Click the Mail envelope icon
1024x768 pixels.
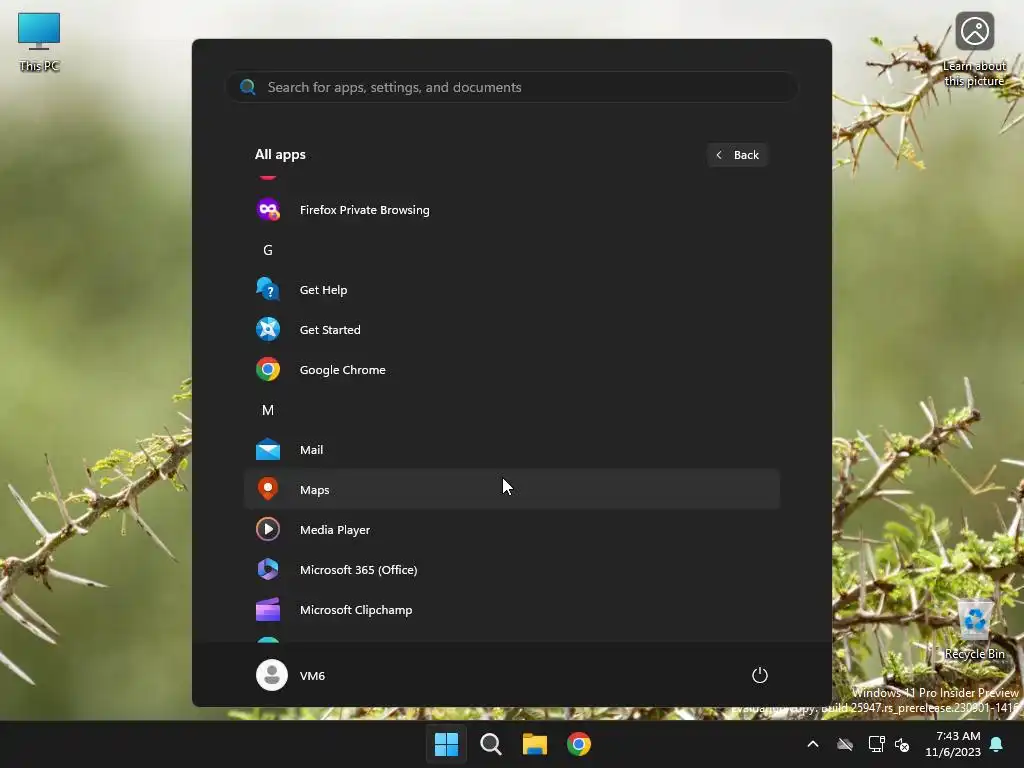(x=268, y=450)
